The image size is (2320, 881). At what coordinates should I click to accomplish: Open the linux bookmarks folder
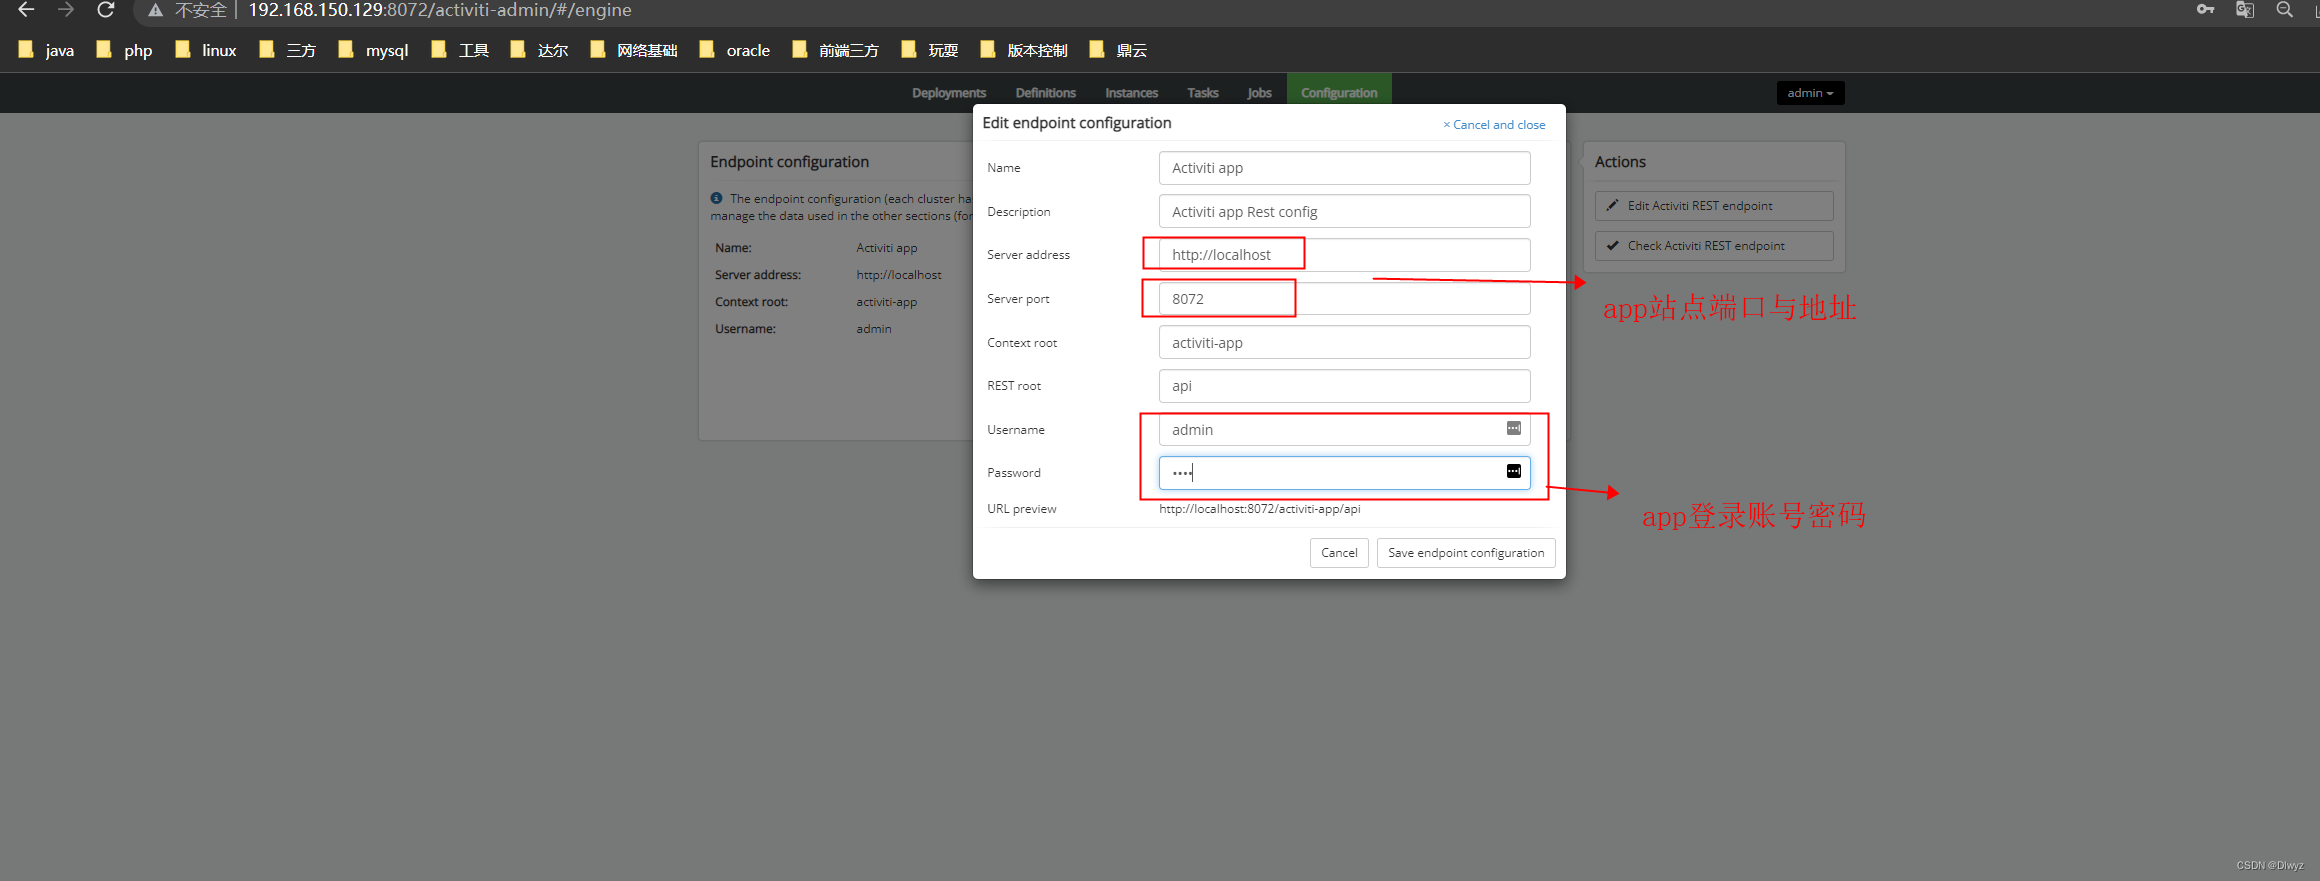tap(205, 50)
